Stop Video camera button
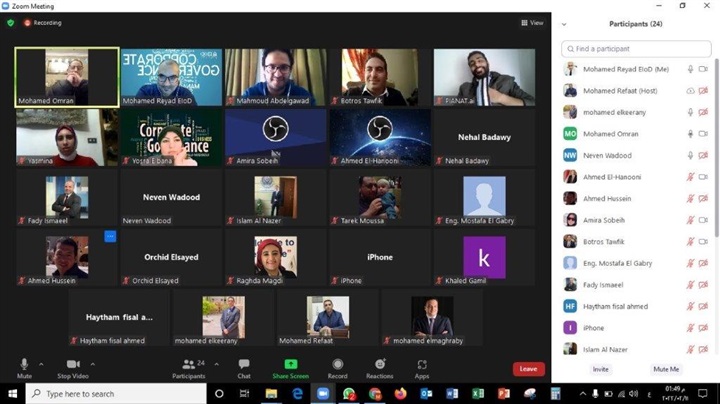Image resolution: width=720 pixels, height=404 pixels. tap(73, 368)
